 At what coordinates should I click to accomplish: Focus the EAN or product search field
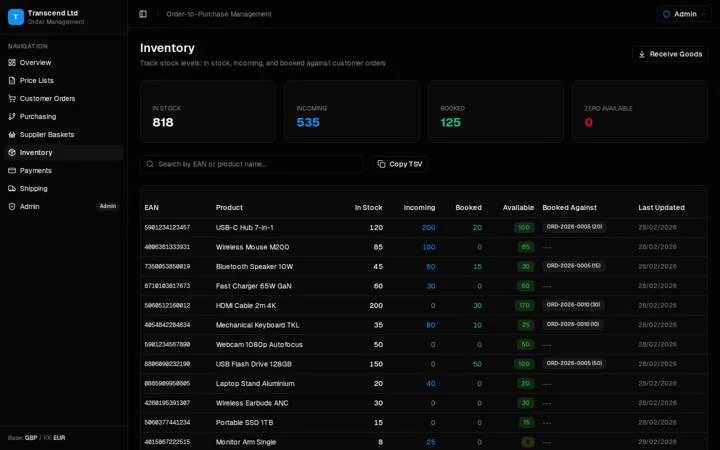pyautogui.click(x=252, y=164)
